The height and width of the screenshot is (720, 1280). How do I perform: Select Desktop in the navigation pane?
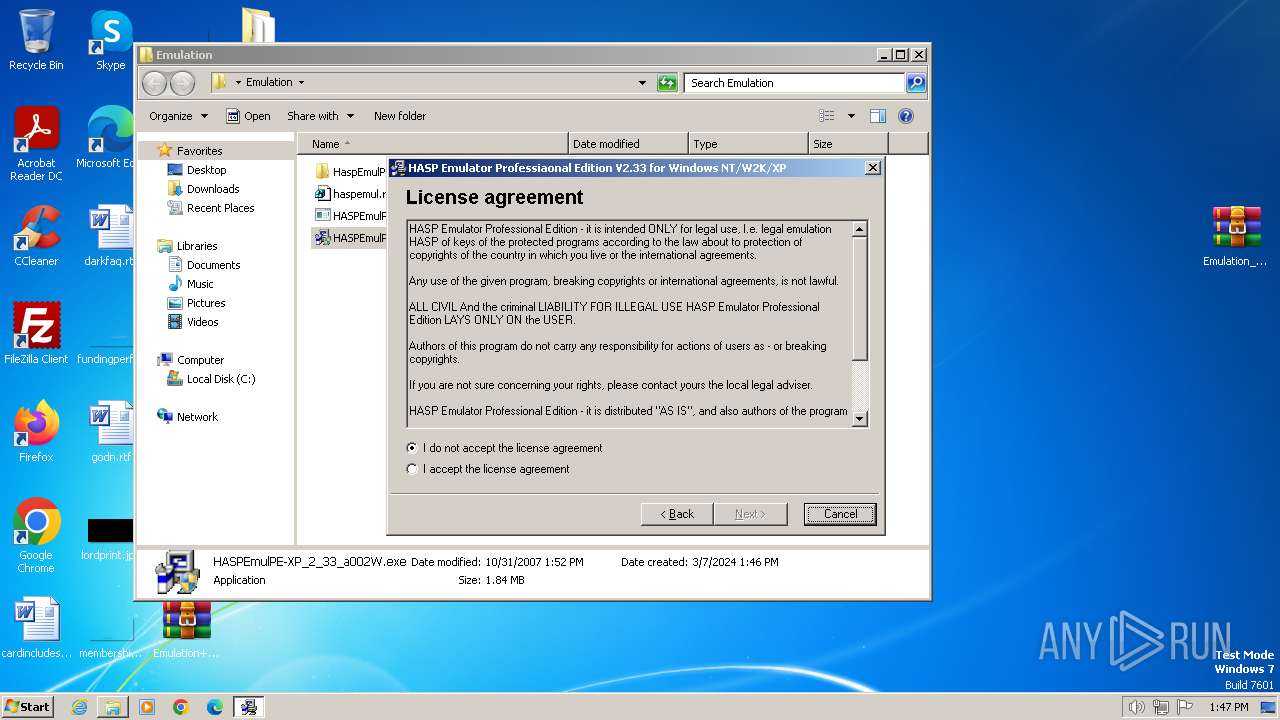tap(206, 170)
